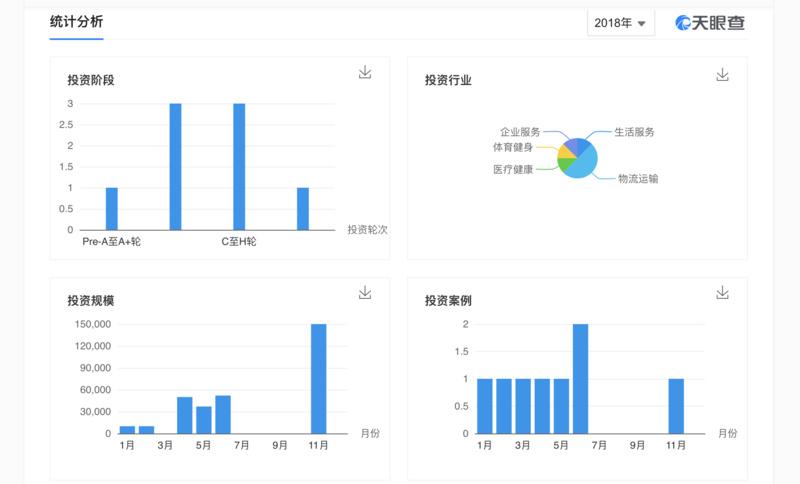Click the 企业服务 pie label

click(x=520, y=132)
